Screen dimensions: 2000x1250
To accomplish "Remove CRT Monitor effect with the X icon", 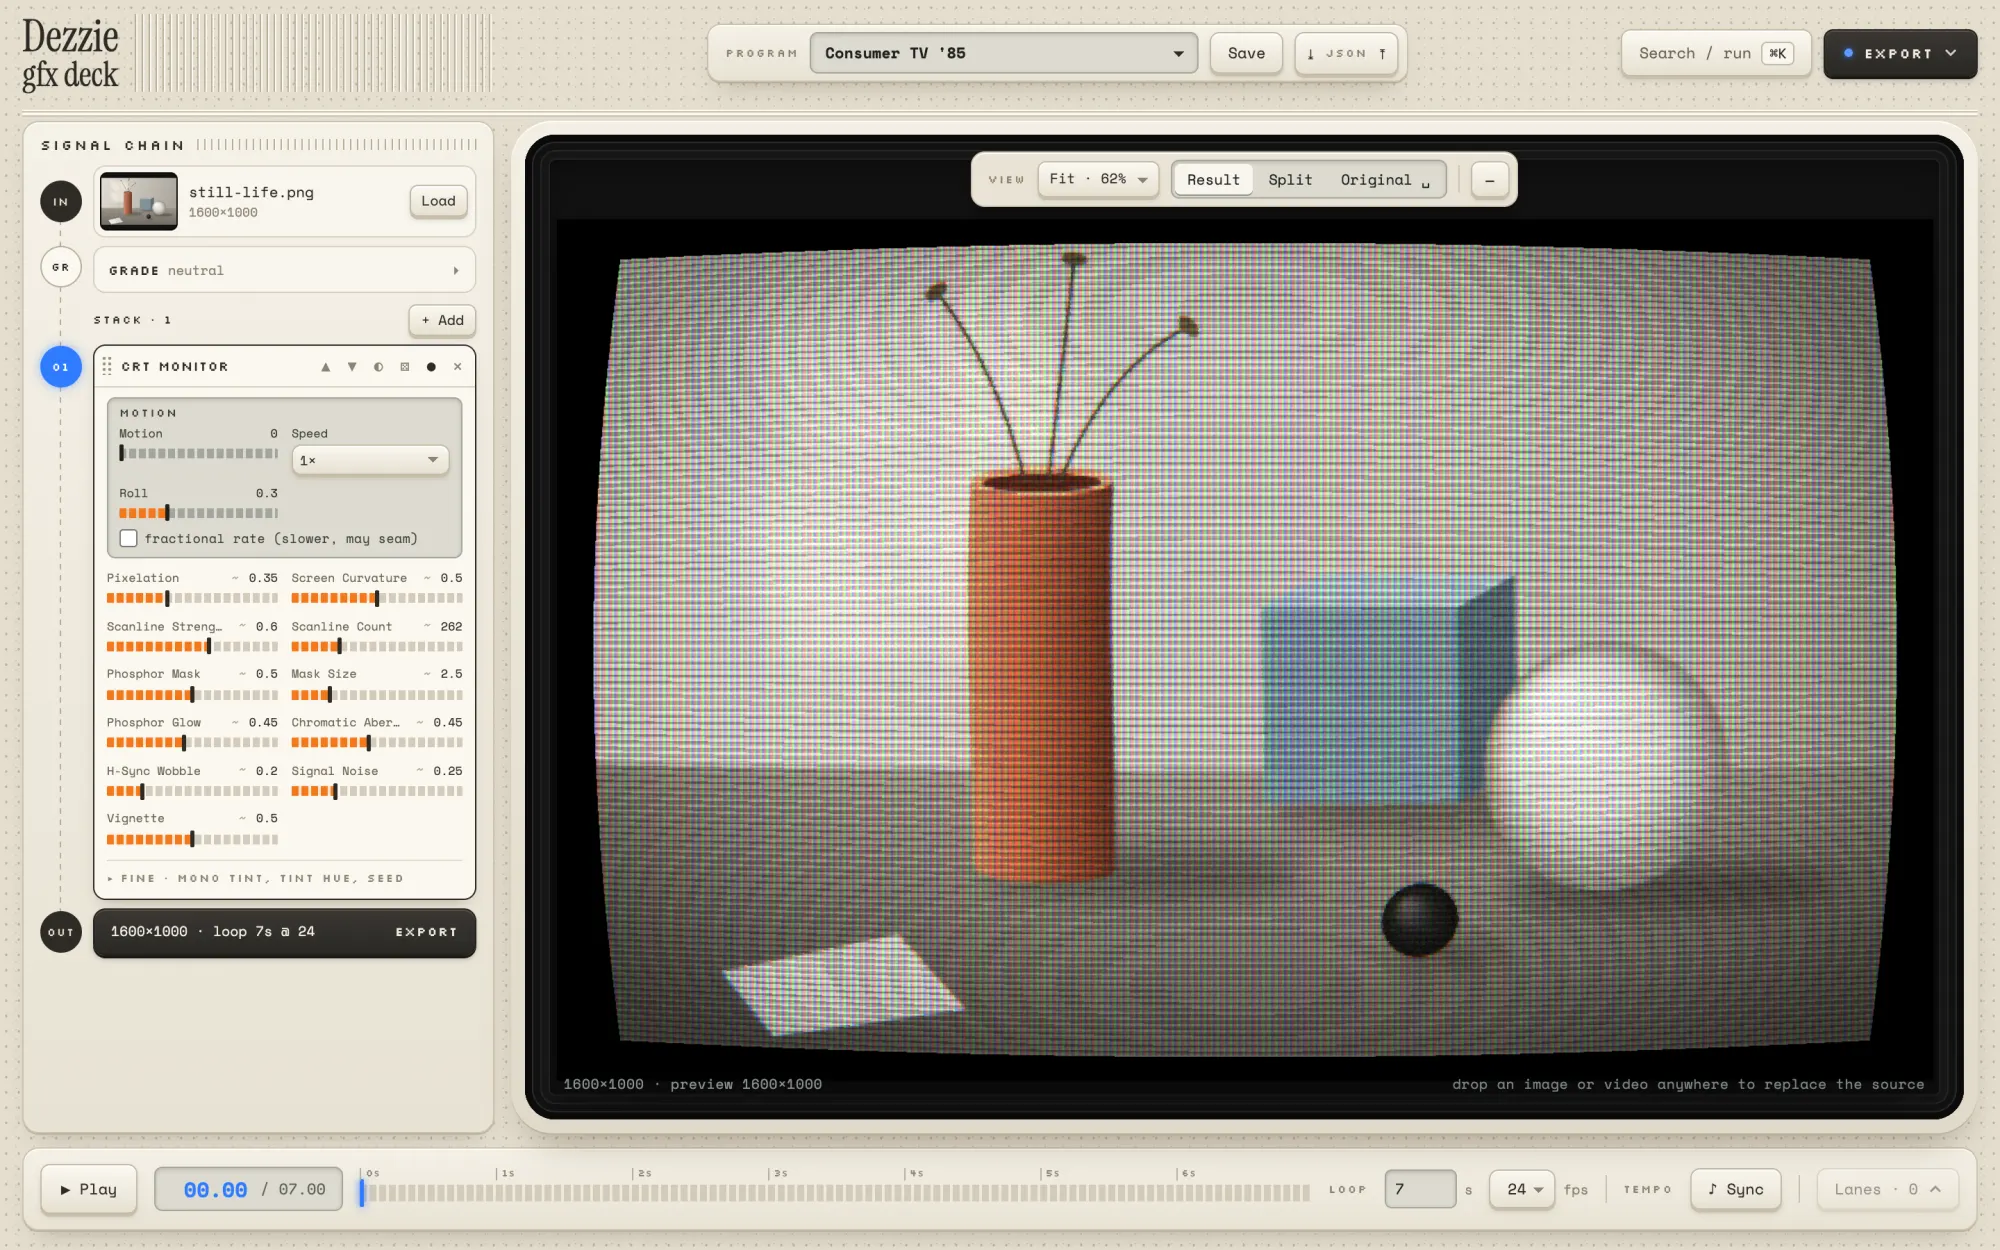I will [x=458, y=367].
